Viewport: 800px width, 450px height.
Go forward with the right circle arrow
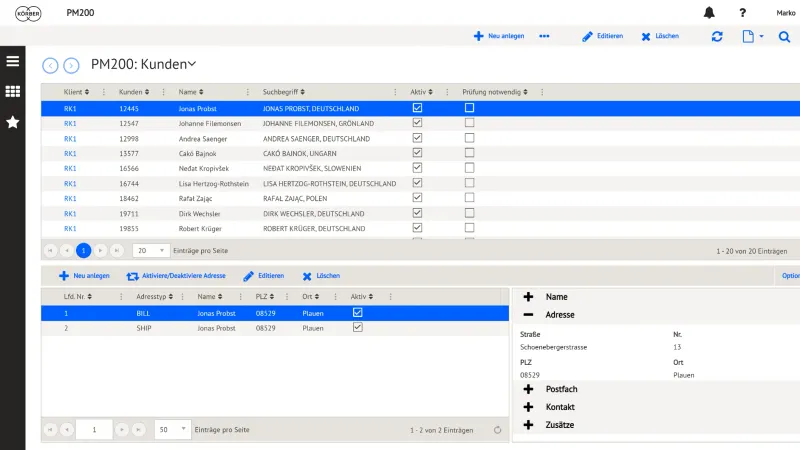click(x=71, y=65)
